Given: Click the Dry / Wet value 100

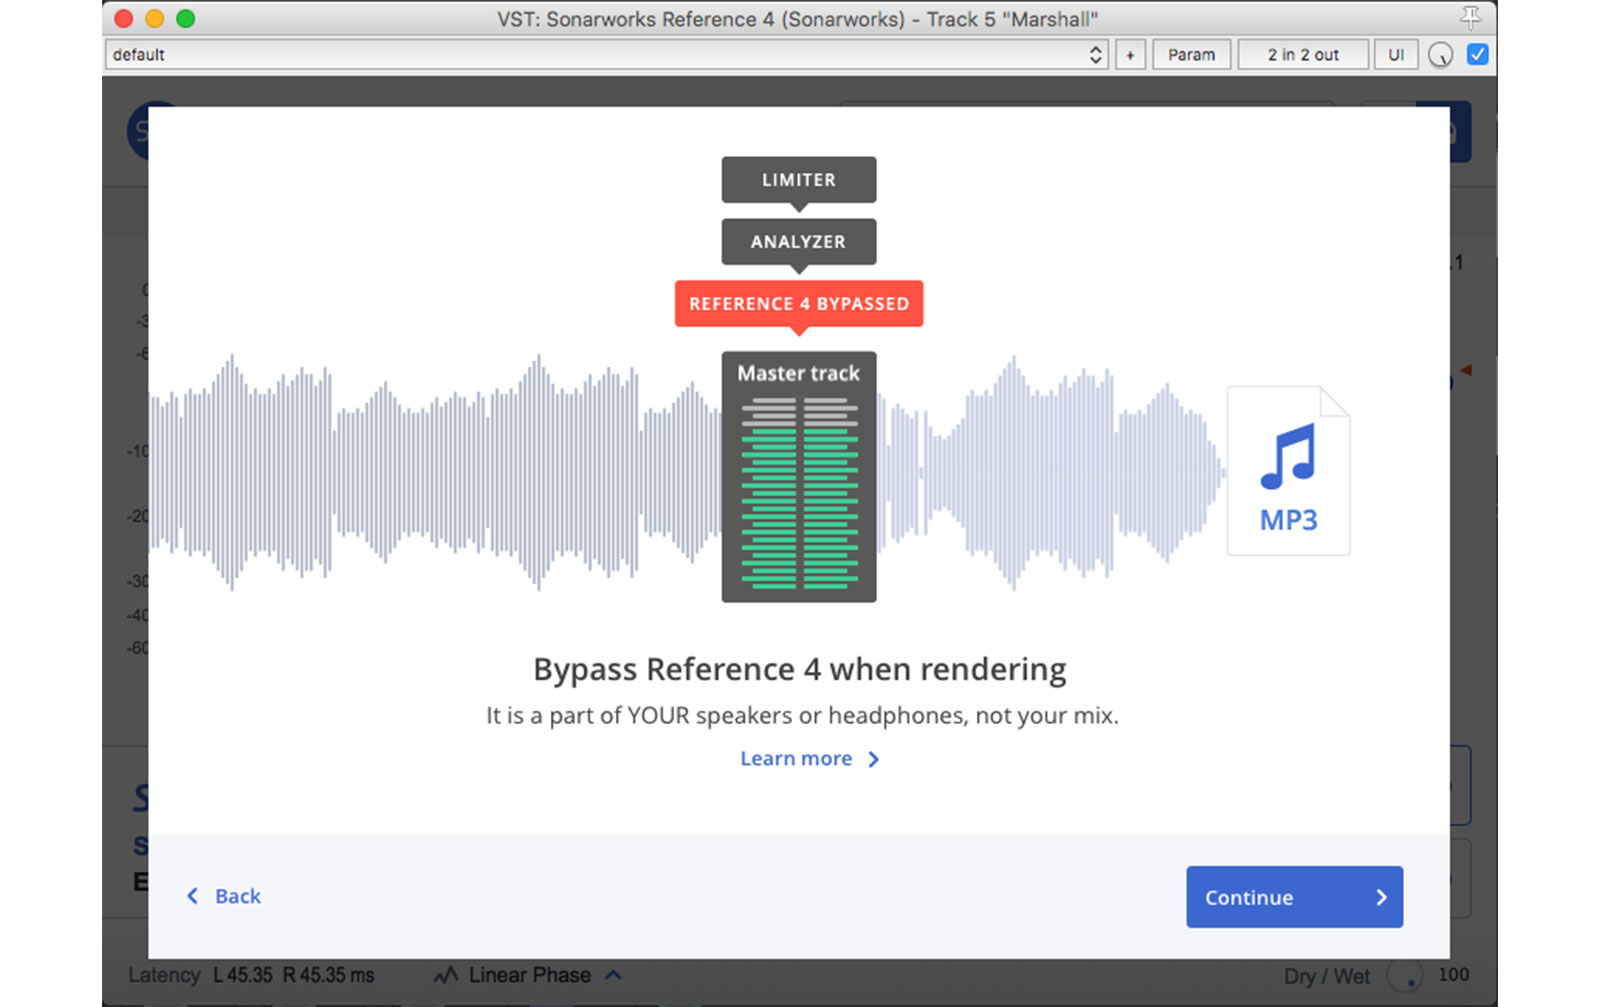Looking at the screenshot, I should pos(1453,975).
